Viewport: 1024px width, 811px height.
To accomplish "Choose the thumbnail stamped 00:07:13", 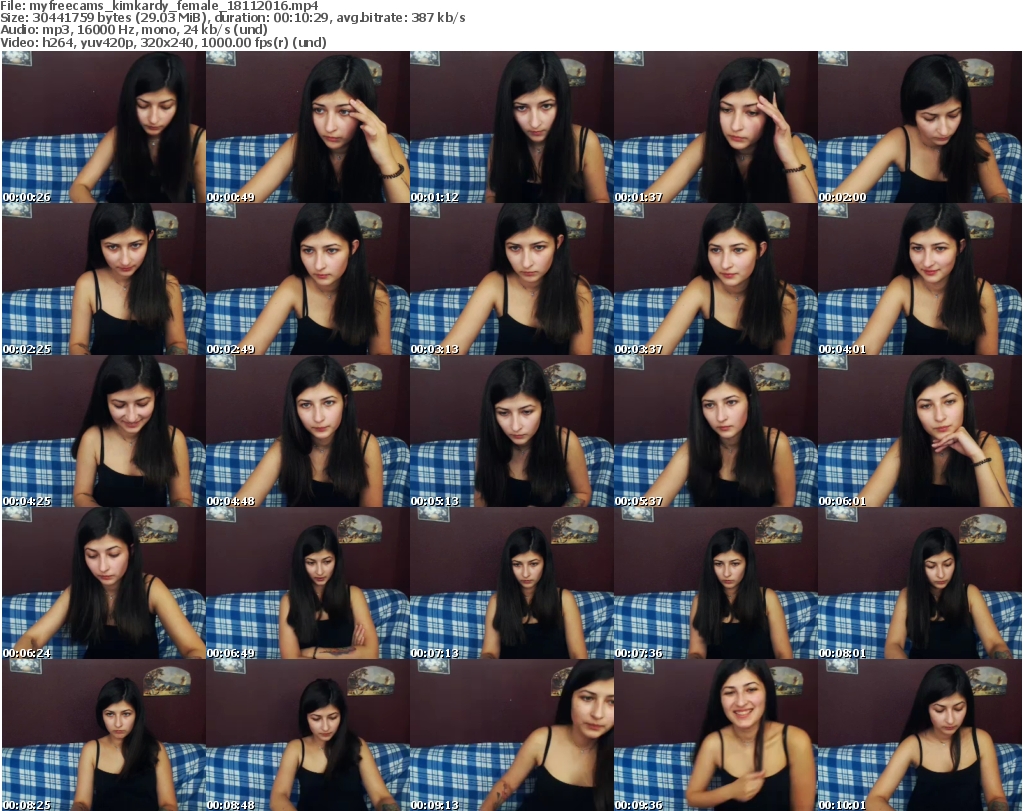I will coord(512,583).
